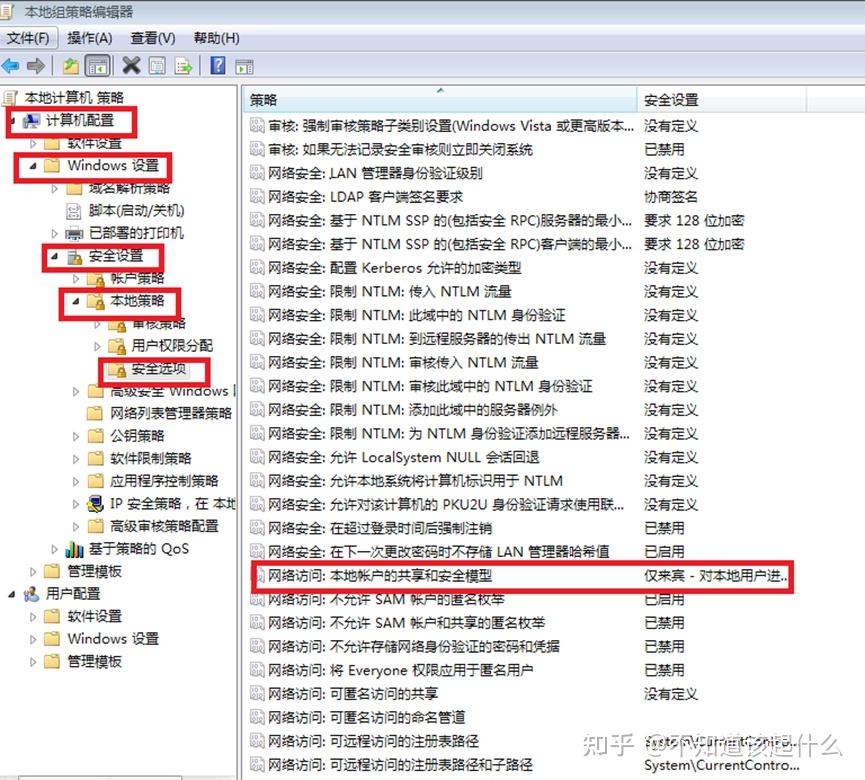
Task: Select policy 网络访问: 将 Everyone 权限应用于匿名用户
Action: pos(401,670)
